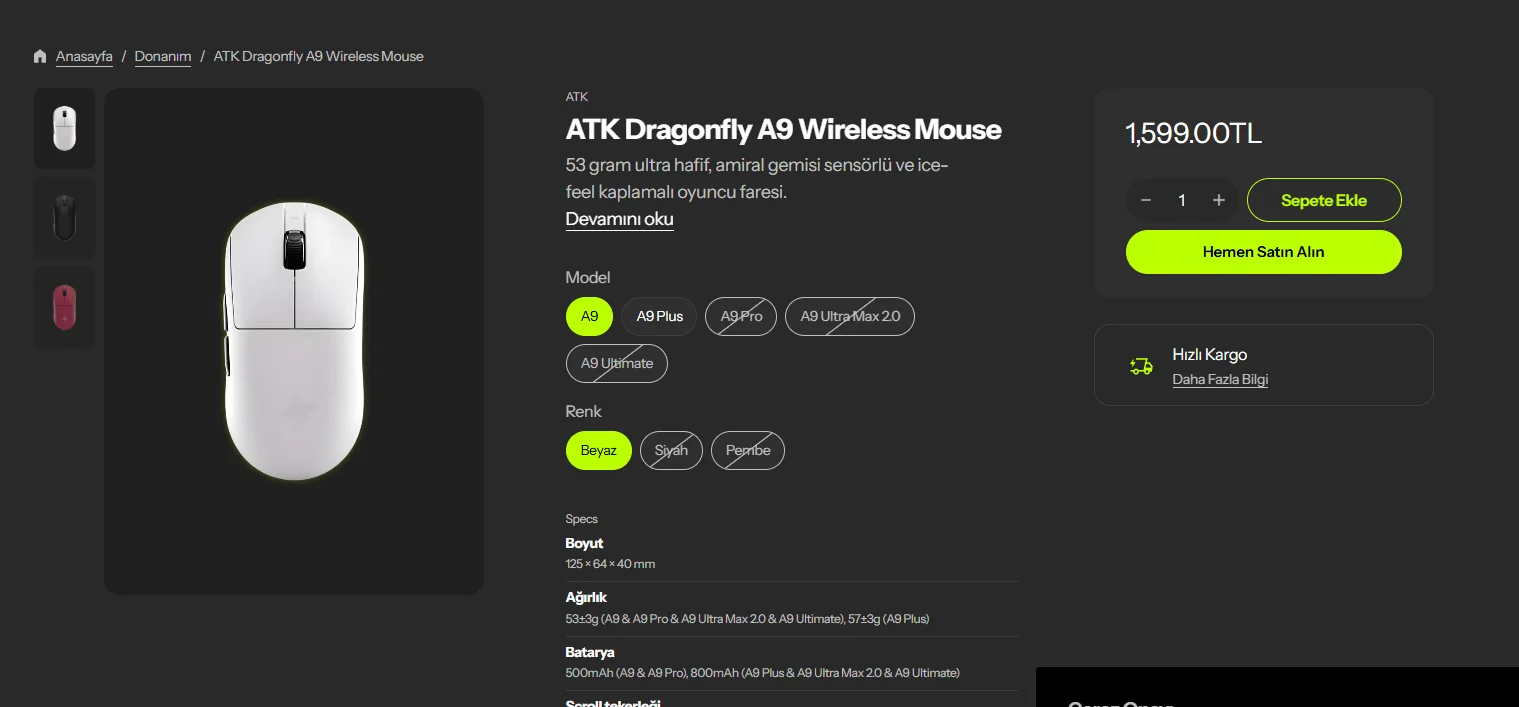Decrease quantity with the minus icon
Image resolution: width=1519 pixels, height=707 pixels.
[1146, 200]
